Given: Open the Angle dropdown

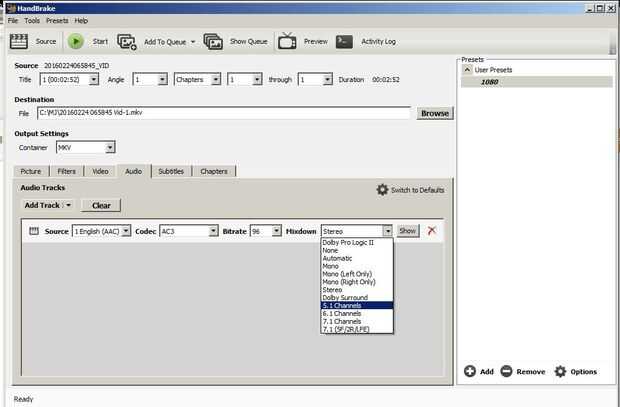Looking at the screenshot, I should tap(163, 80).
